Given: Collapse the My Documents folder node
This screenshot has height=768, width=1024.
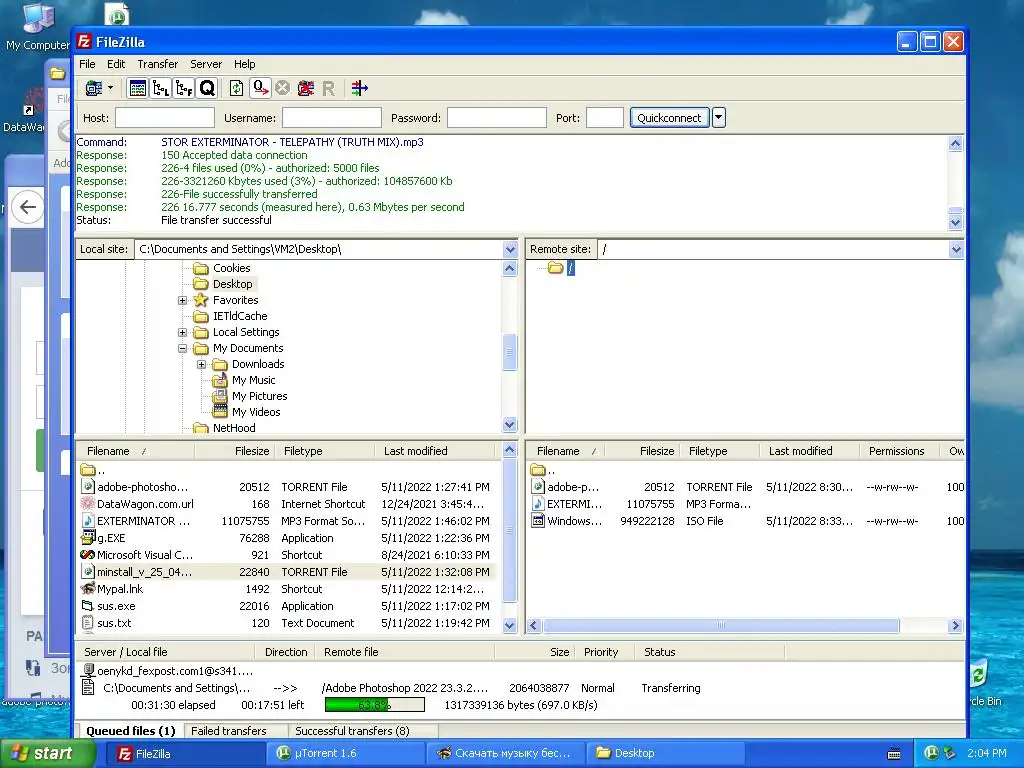Looking at the screenshot, I should pyautogui.click(x=183, y=349).
